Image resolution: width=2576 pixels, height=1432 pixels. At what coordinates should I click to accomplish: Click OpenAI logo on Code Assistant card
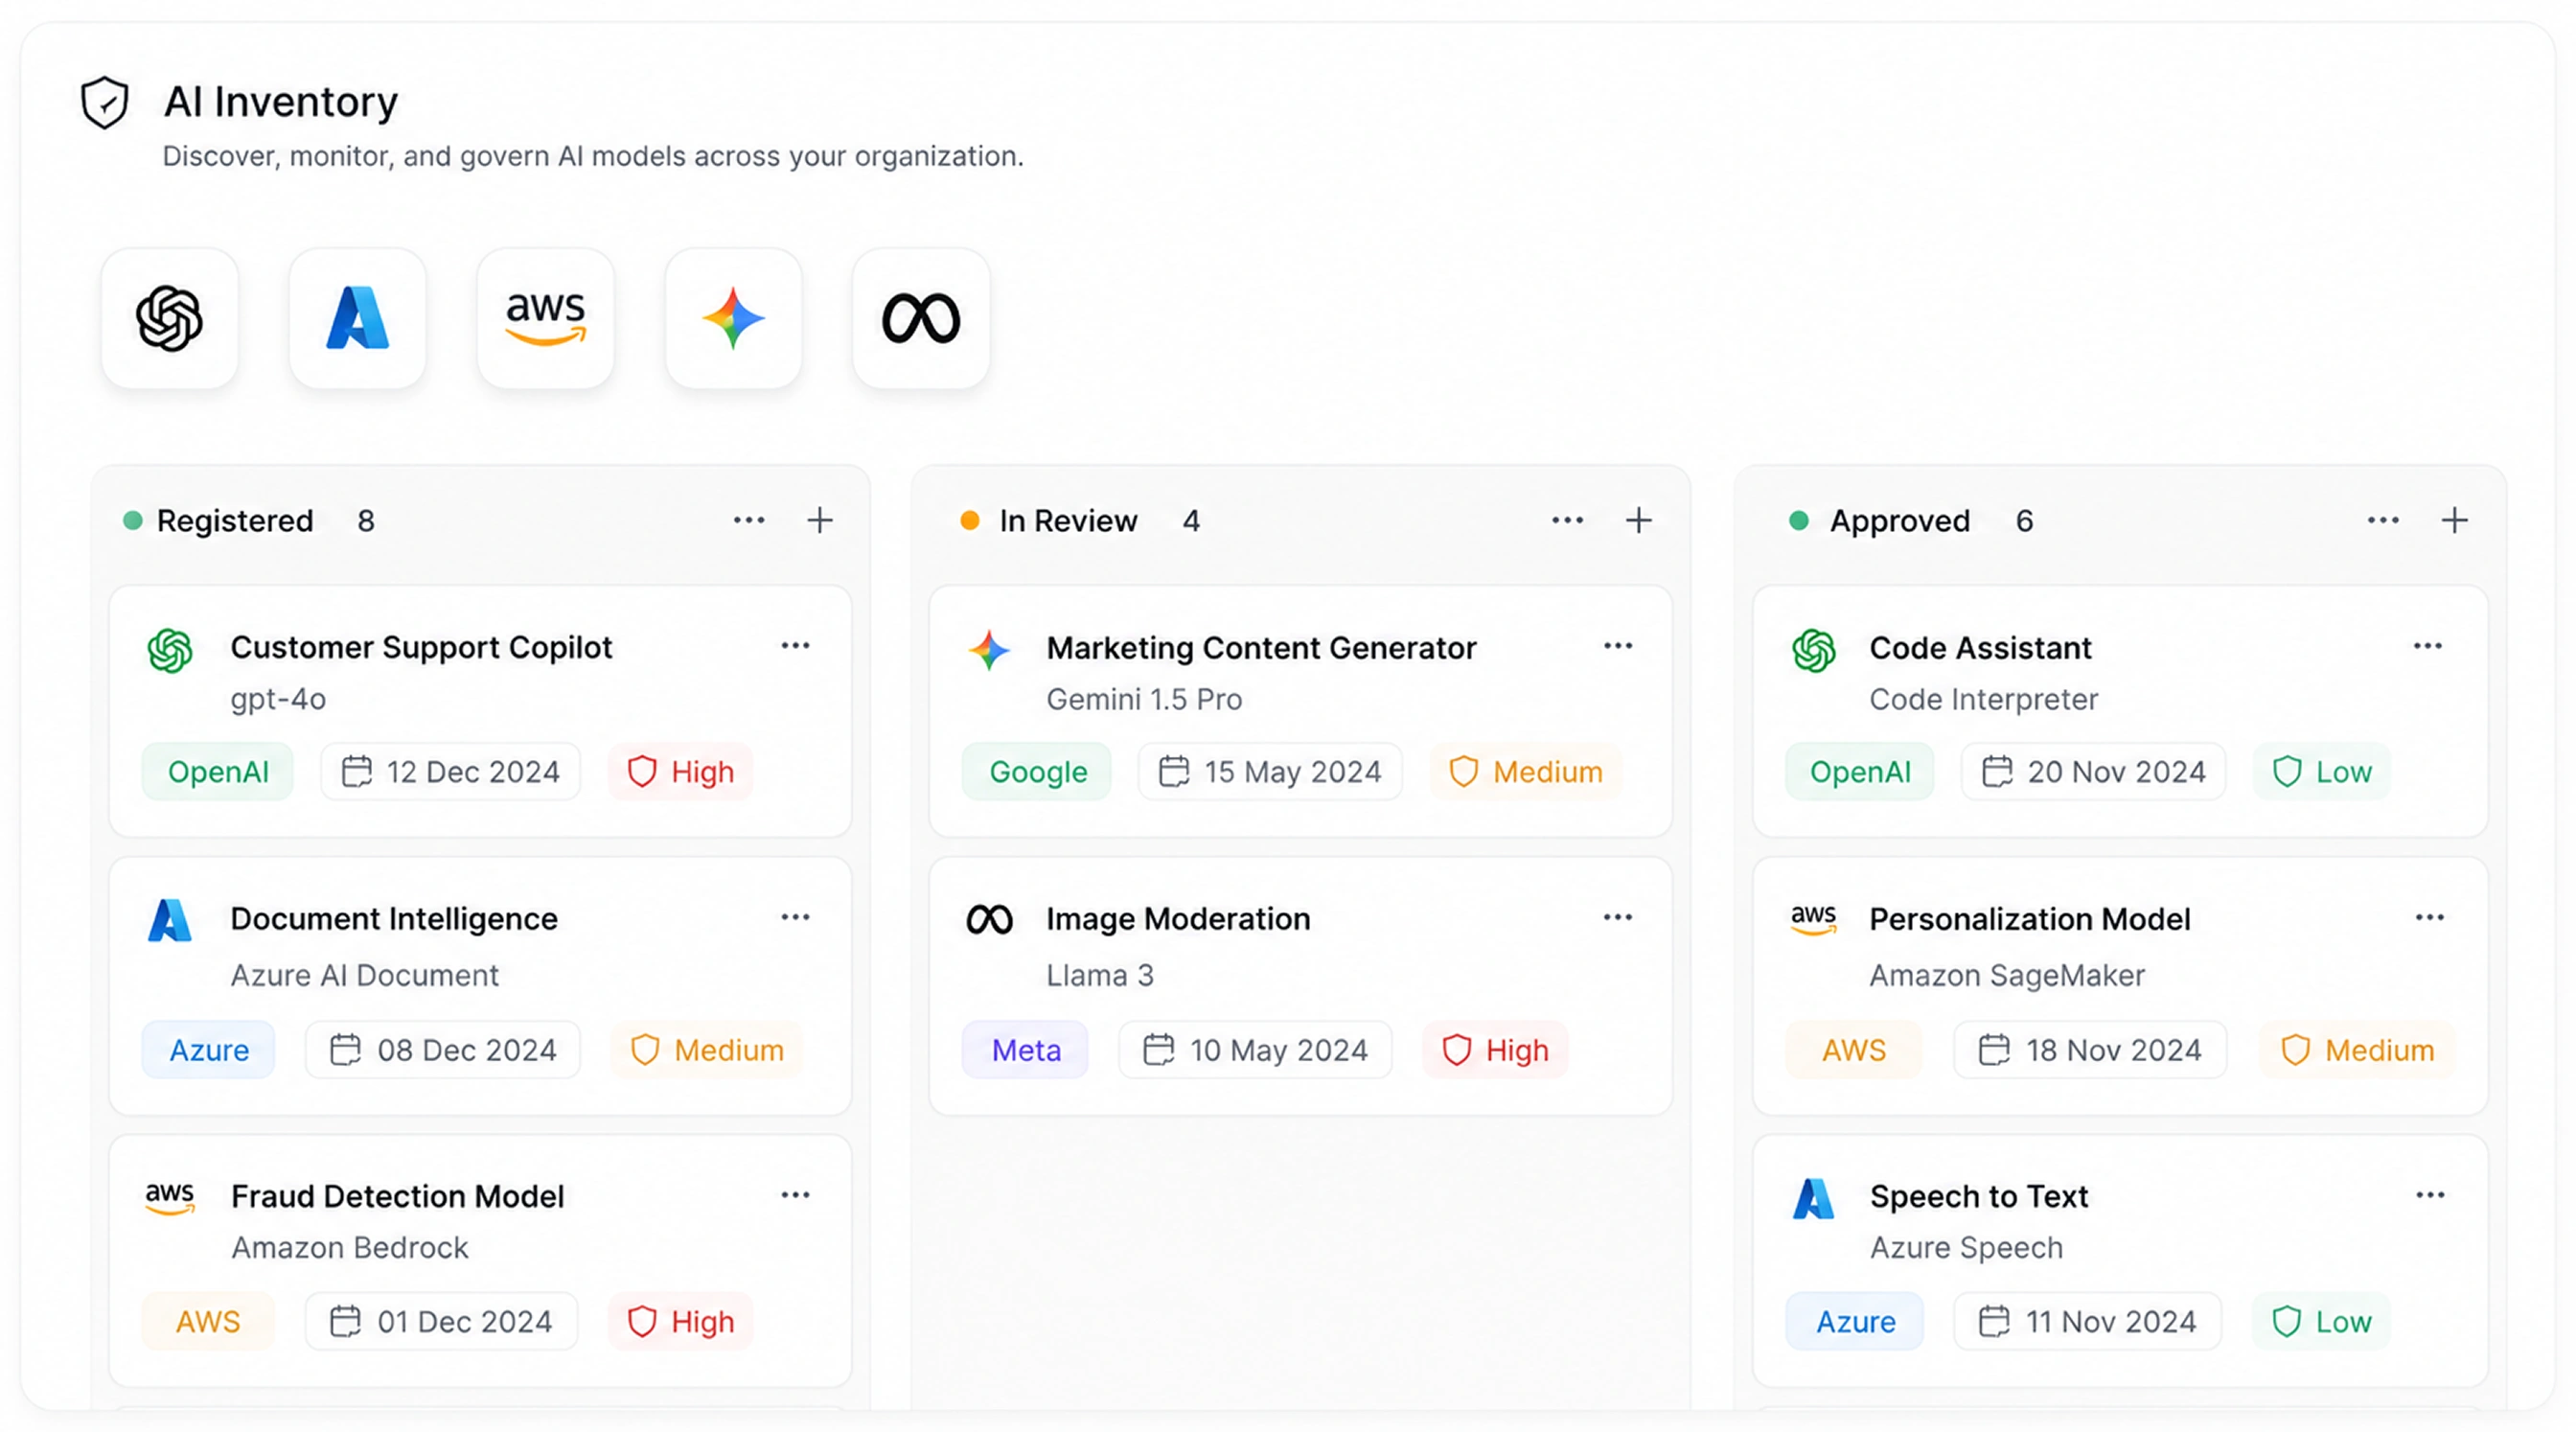1814,651
